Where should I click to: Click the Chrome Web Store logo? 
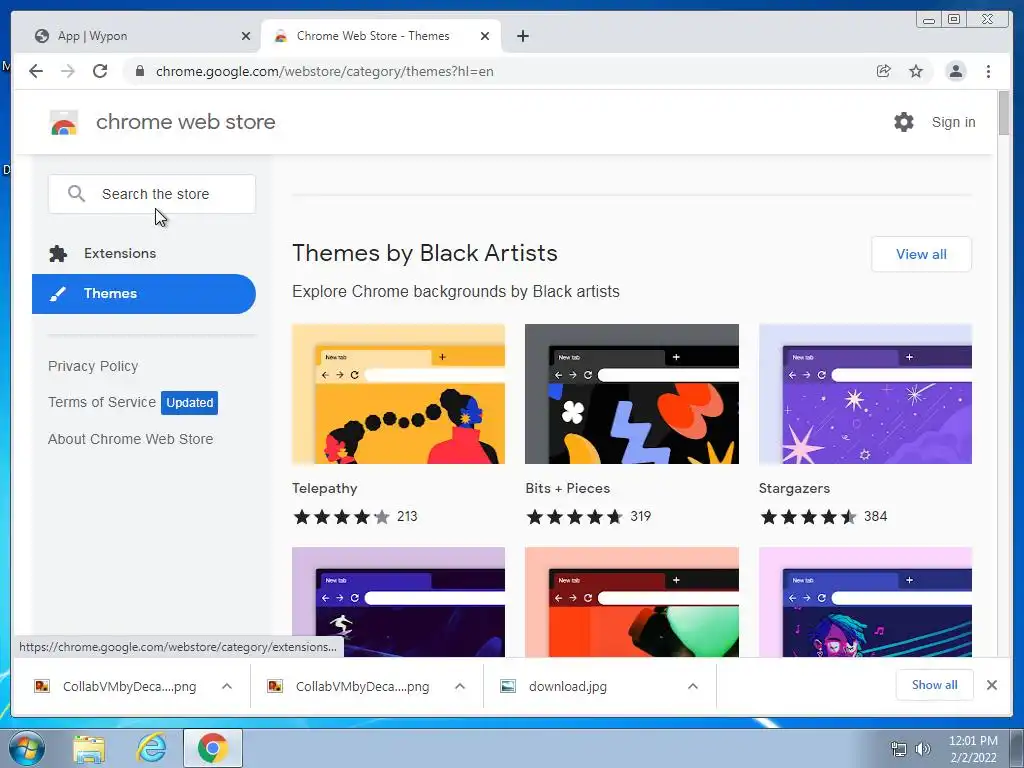tap(64, 122)
